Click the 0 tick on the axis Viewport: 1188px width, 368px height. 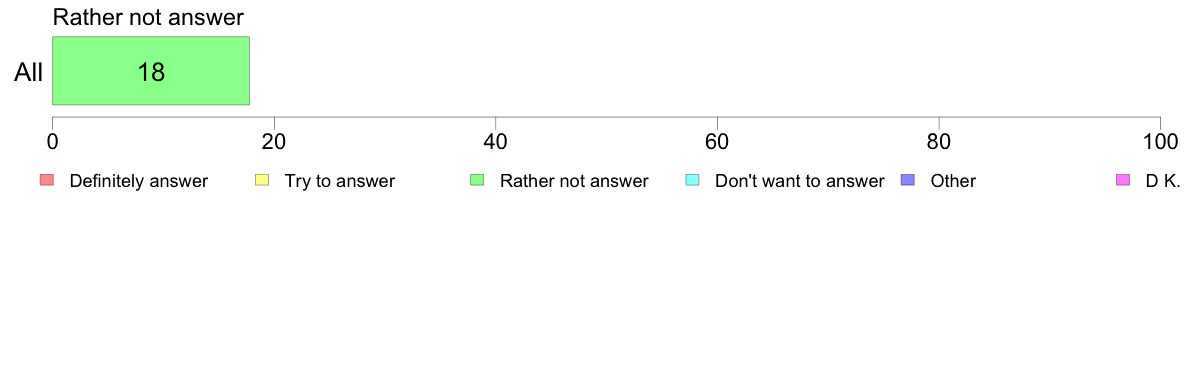(52, 141)
